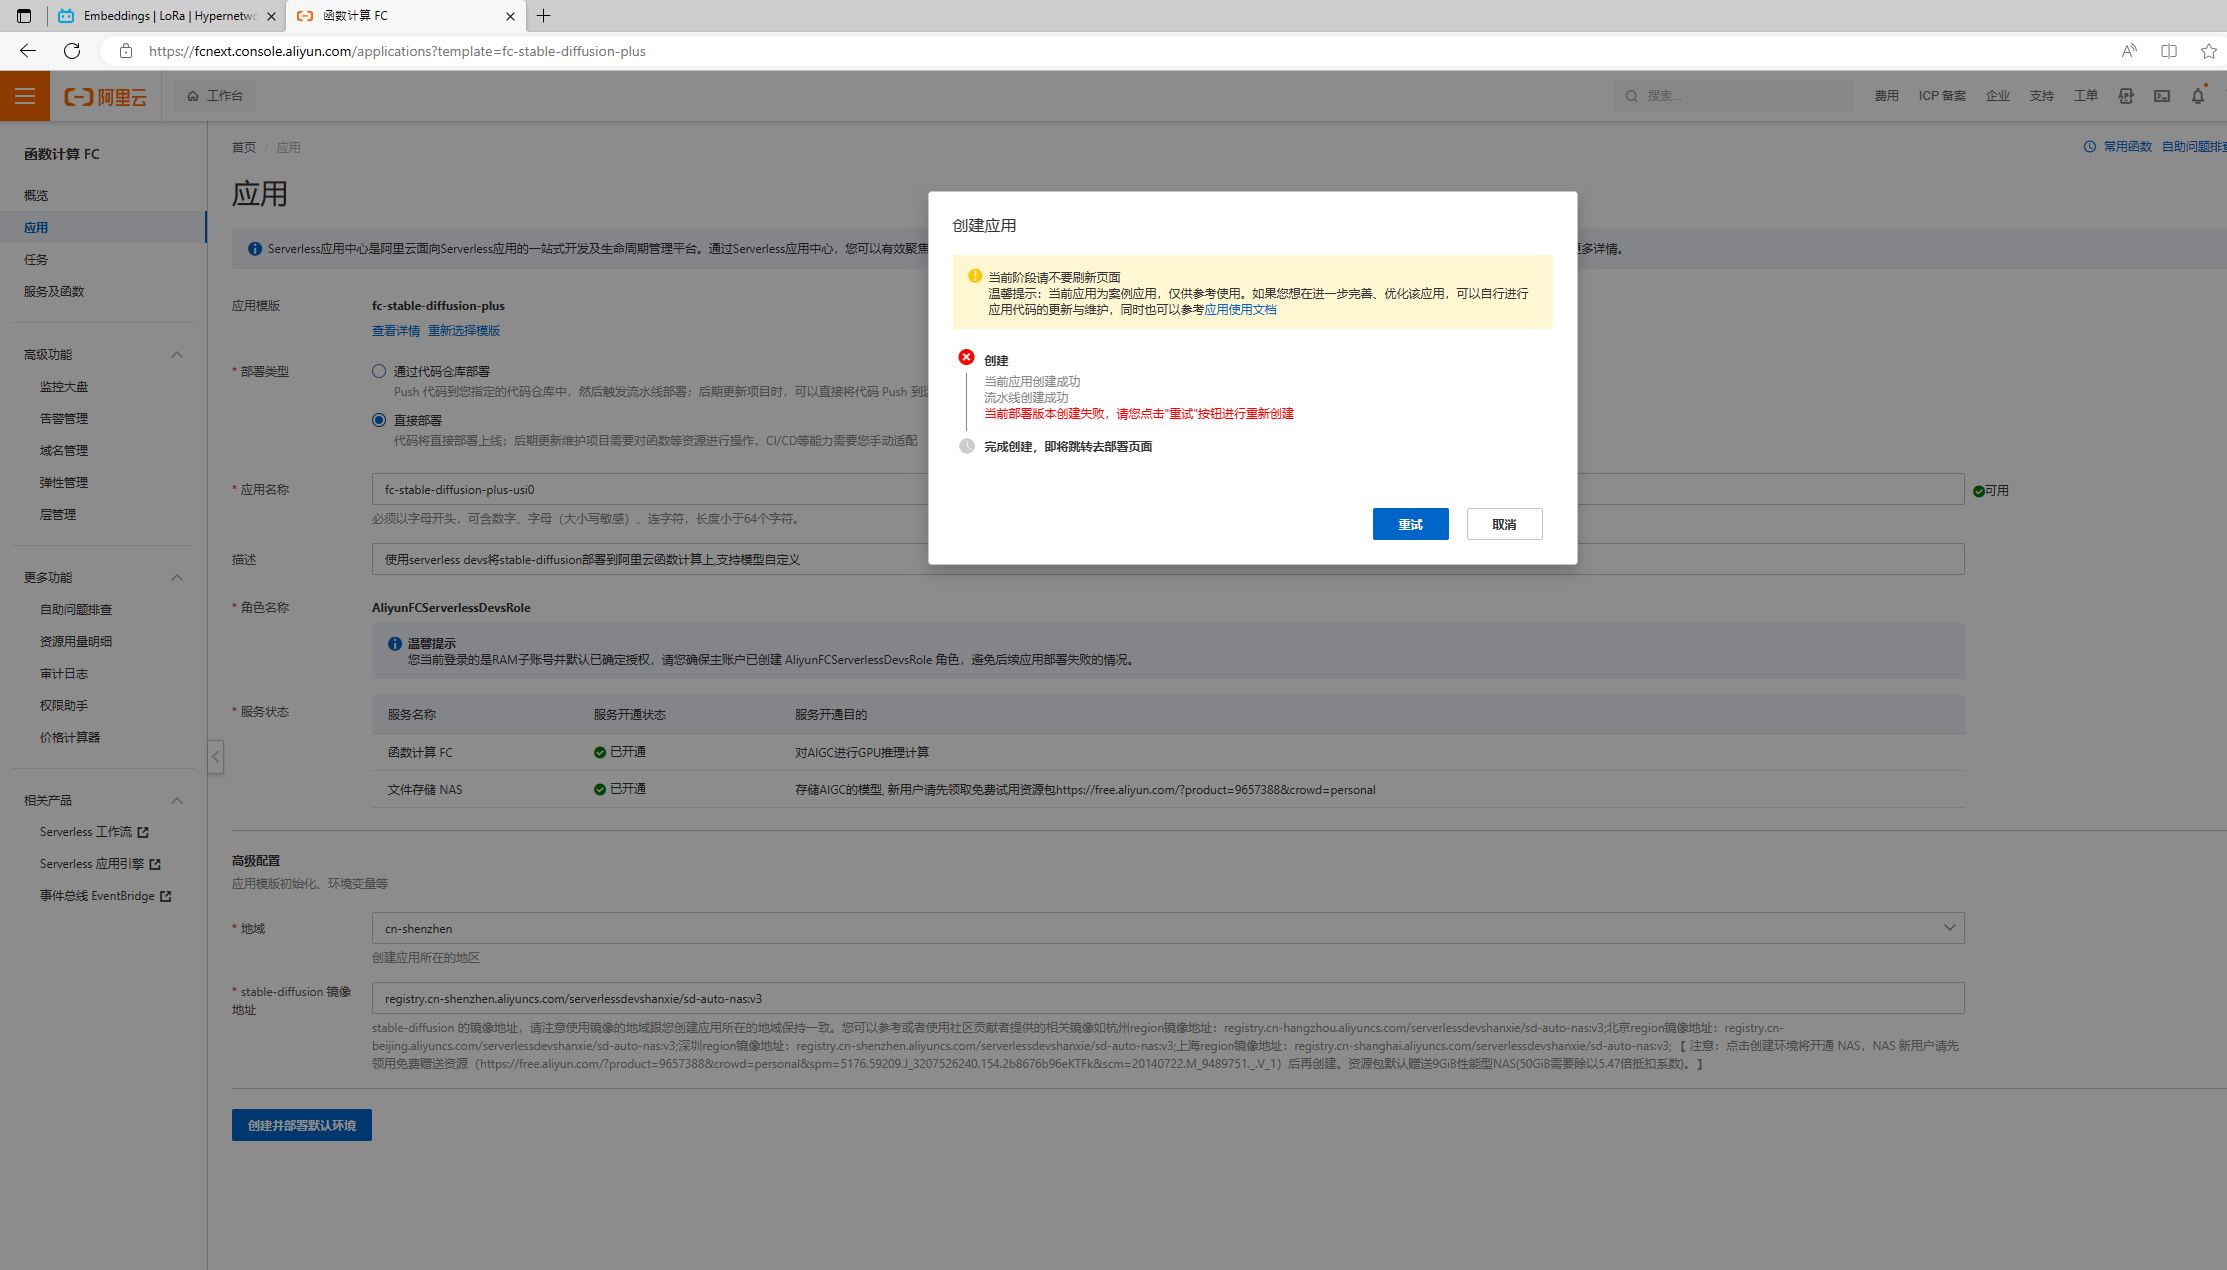Viewport: 2227px width, 1270px height.
Task: Open 域名管理 in sidebar
Action: click(64, 451)
